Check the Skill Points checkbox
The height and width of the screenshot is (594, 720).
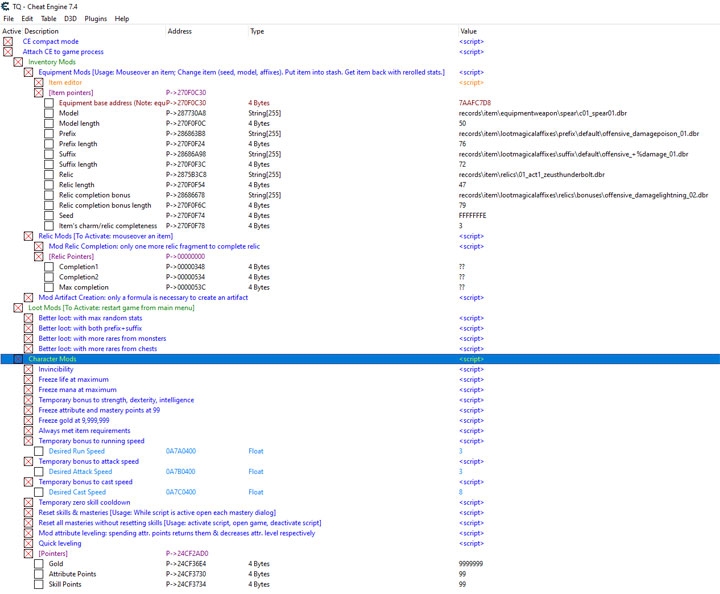click(39, 584)
